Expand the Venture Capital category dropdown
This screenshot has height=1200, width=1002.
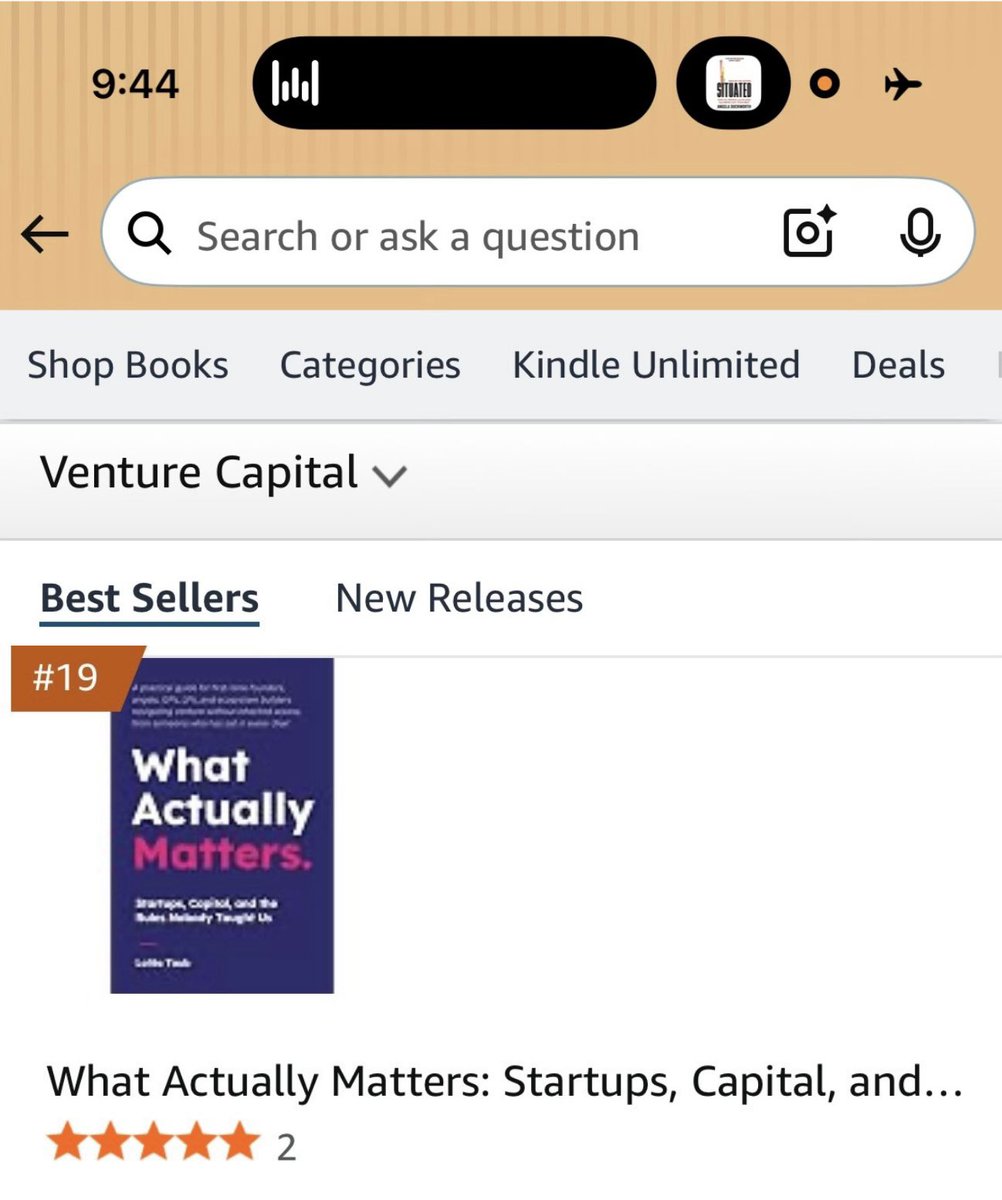223,473
